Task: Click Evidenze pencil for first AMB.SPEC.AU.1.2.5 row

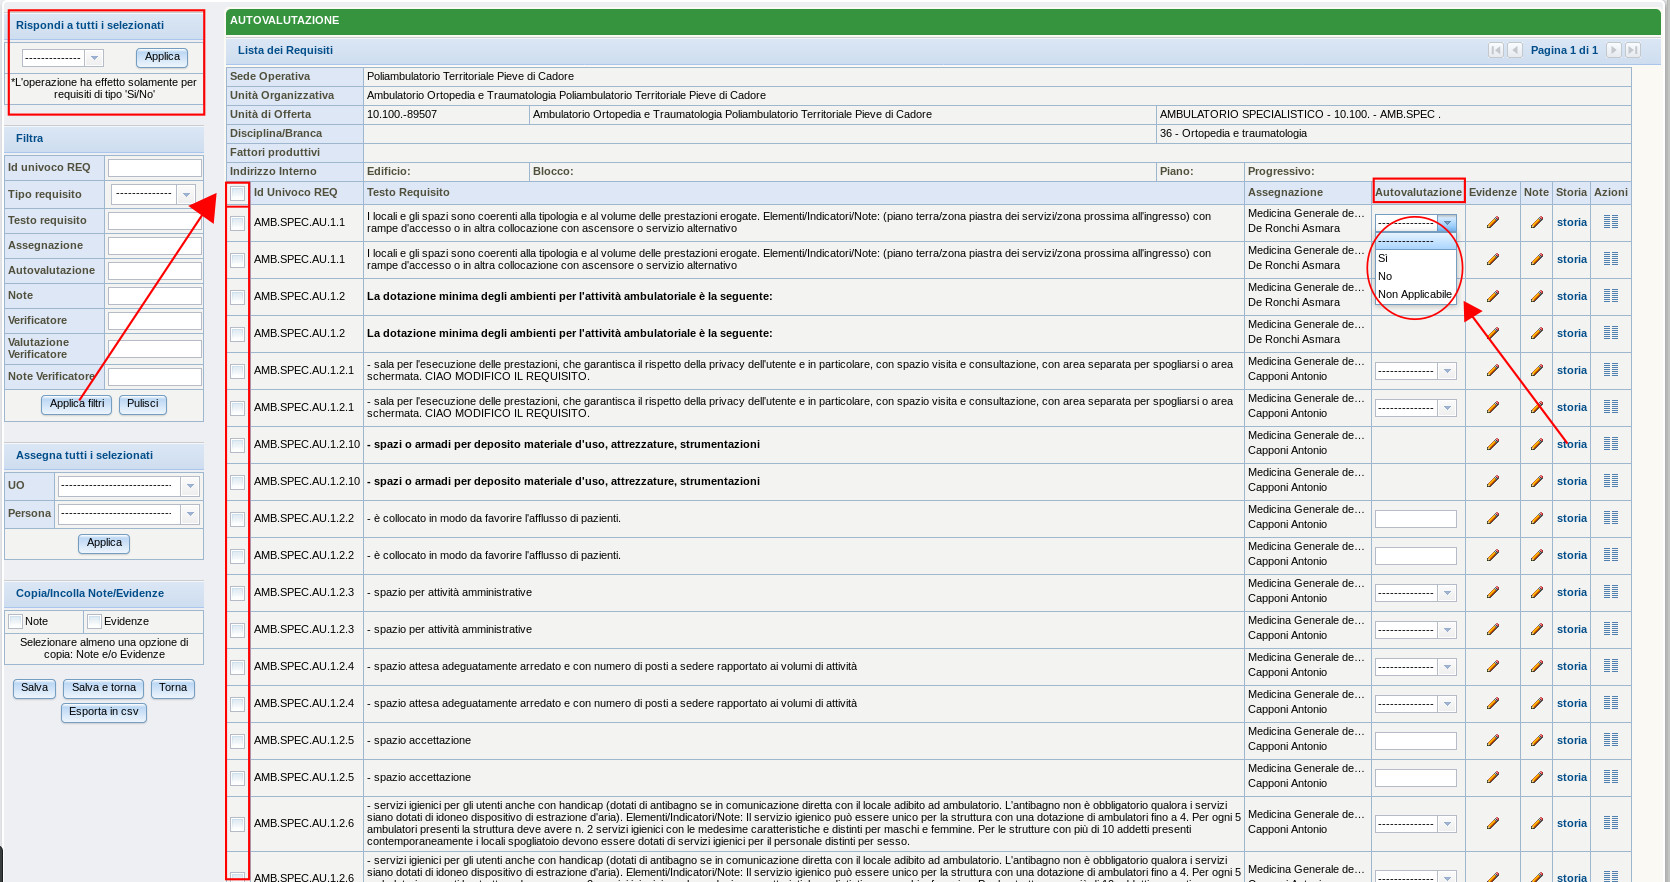Action: pos(1492,740)
